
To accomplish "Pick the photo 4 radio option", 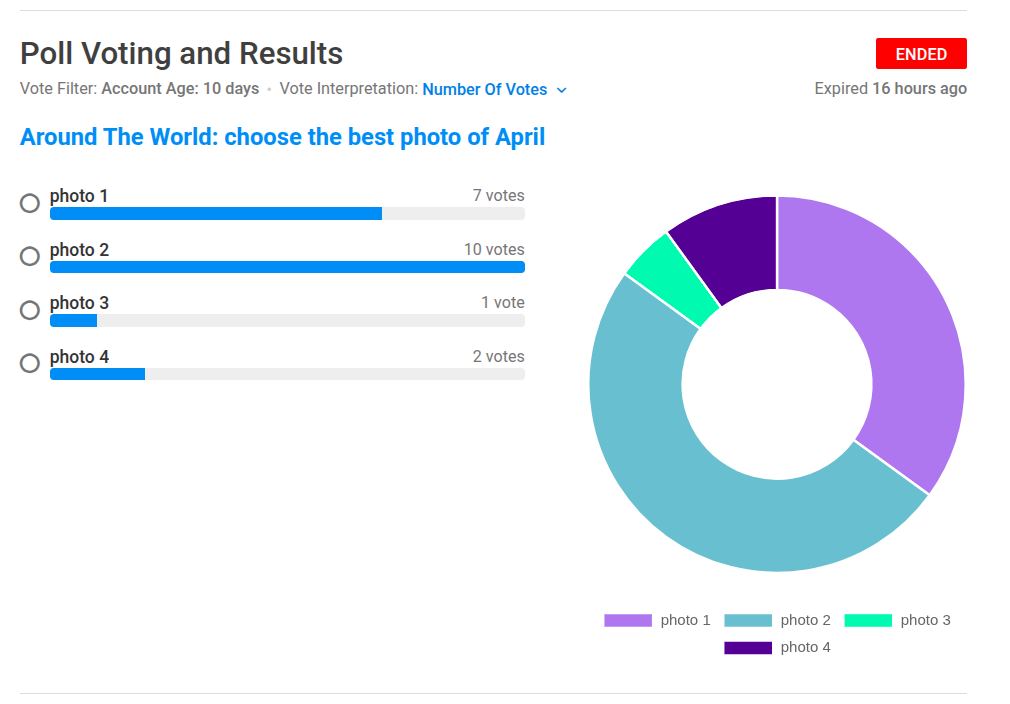I will pos(30,363).
